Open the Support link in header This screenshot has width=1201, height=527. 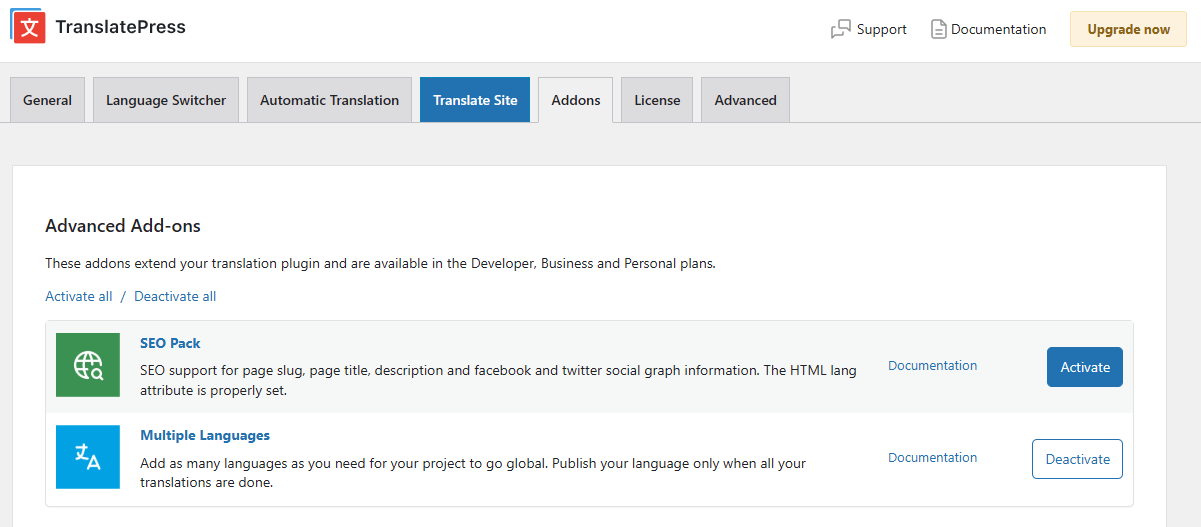869,30
